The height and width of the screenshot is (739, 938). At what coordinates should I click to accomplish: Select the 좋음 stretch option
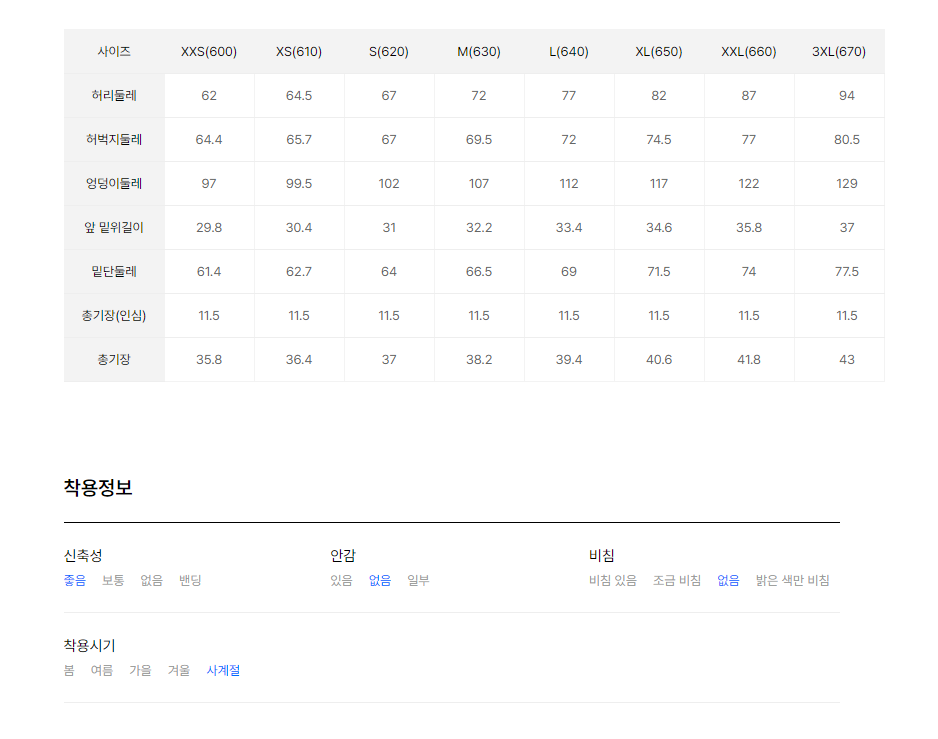pos(75,580)
